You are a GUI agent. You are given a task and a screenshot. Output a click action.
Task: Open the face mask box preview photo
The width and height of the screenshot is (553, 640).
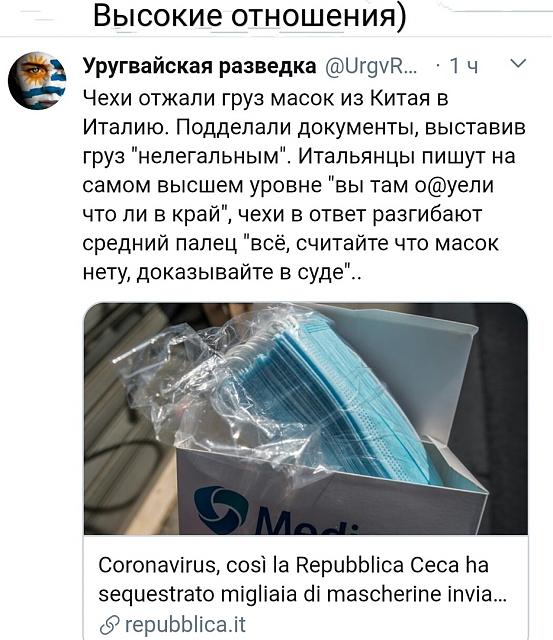(x=306, y=419)
